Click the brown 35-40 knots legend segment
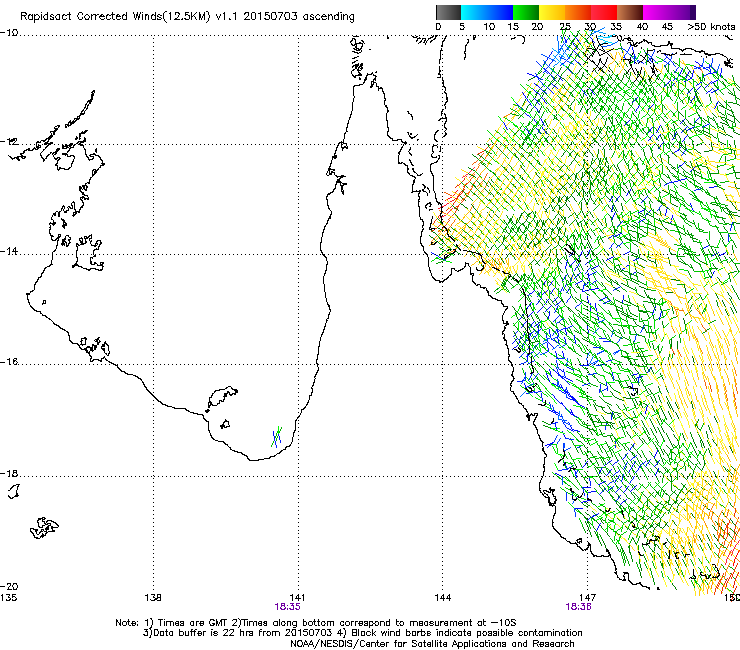 [x=630, y=12]
